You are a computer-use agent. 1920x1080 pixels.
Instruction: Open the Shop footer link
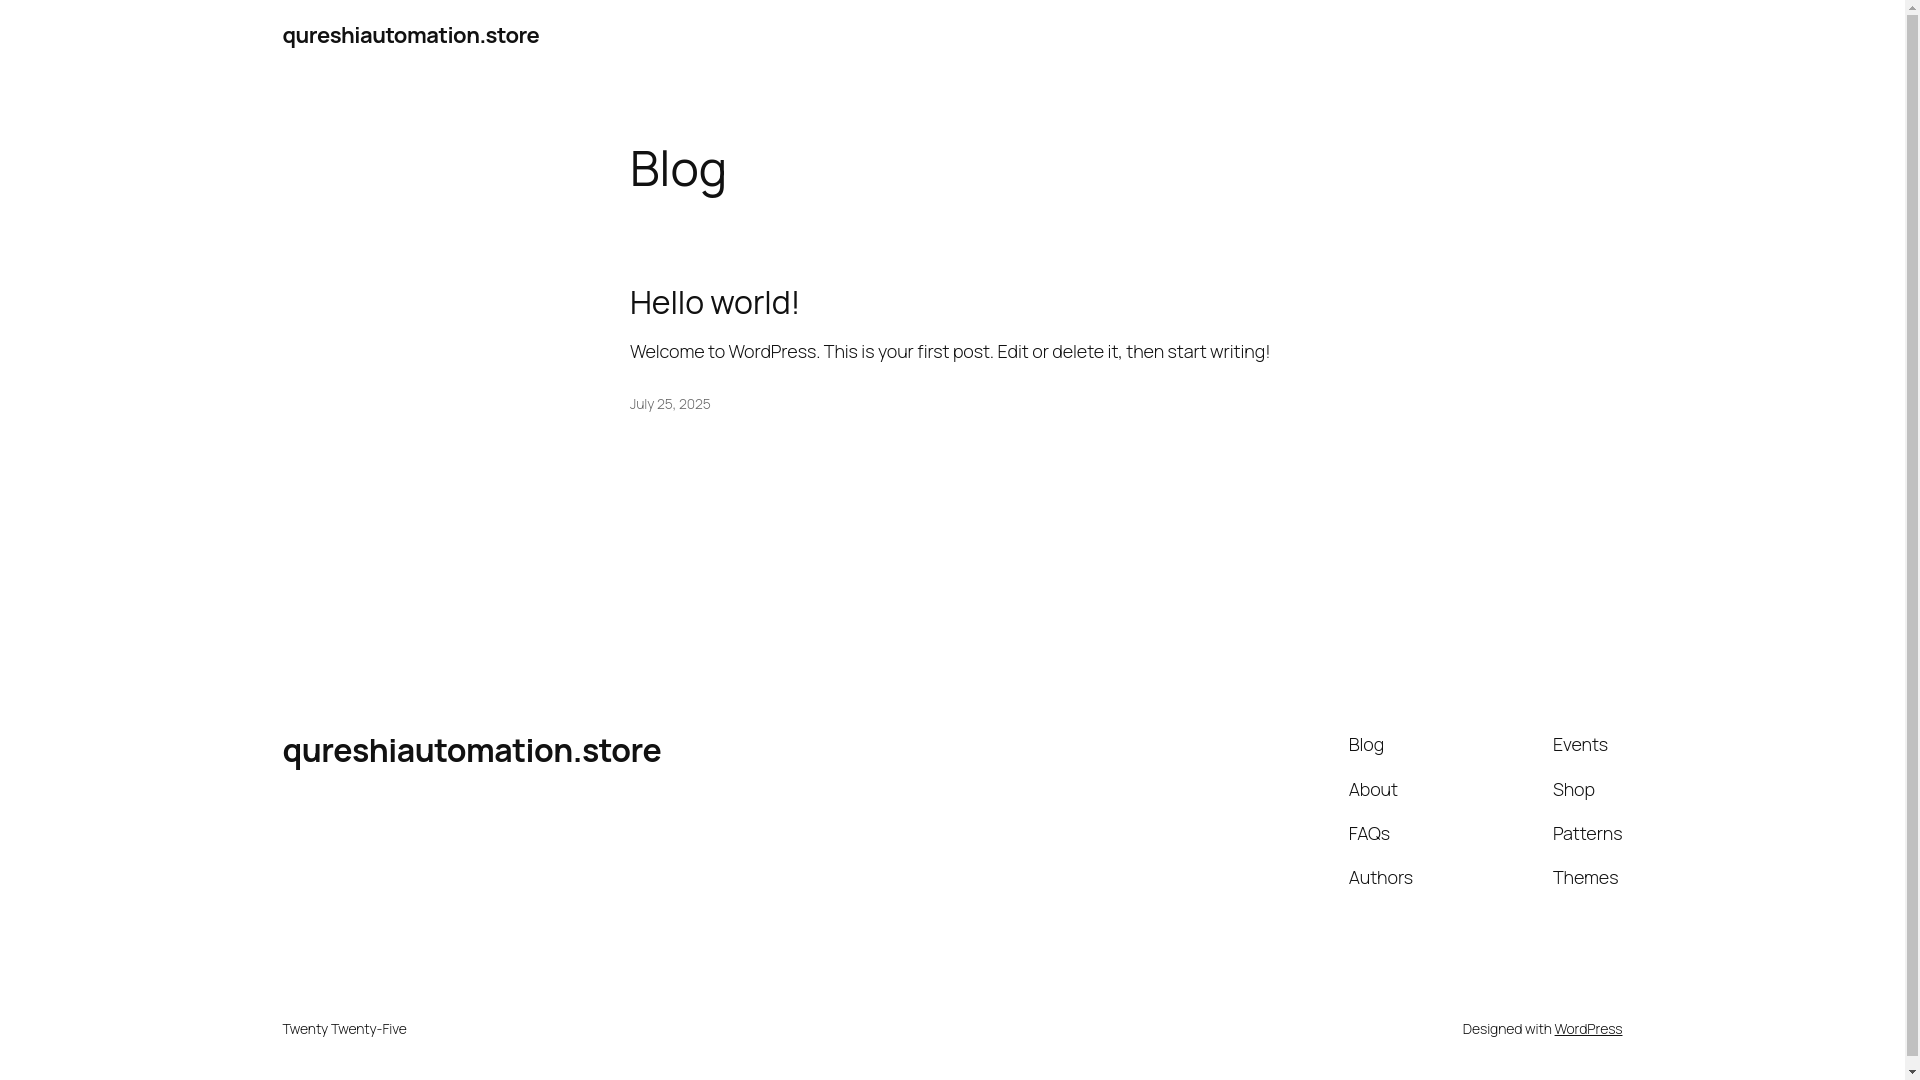point(1573,789)
